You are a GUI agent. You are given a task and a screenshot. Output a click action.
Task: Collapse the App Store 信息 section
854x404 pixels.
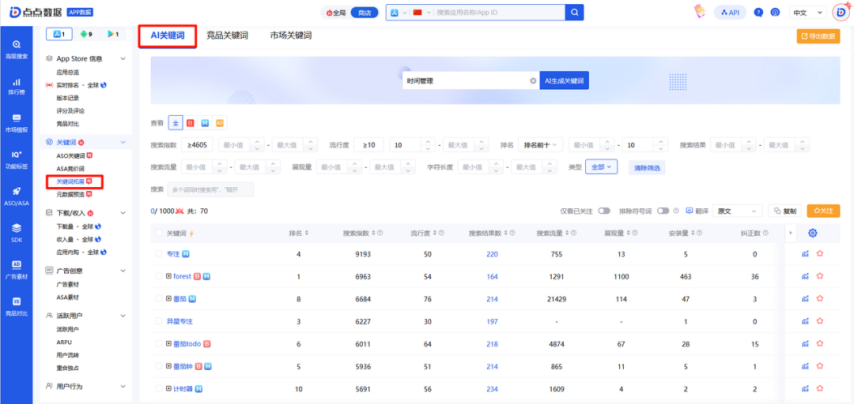coord(123,59)
